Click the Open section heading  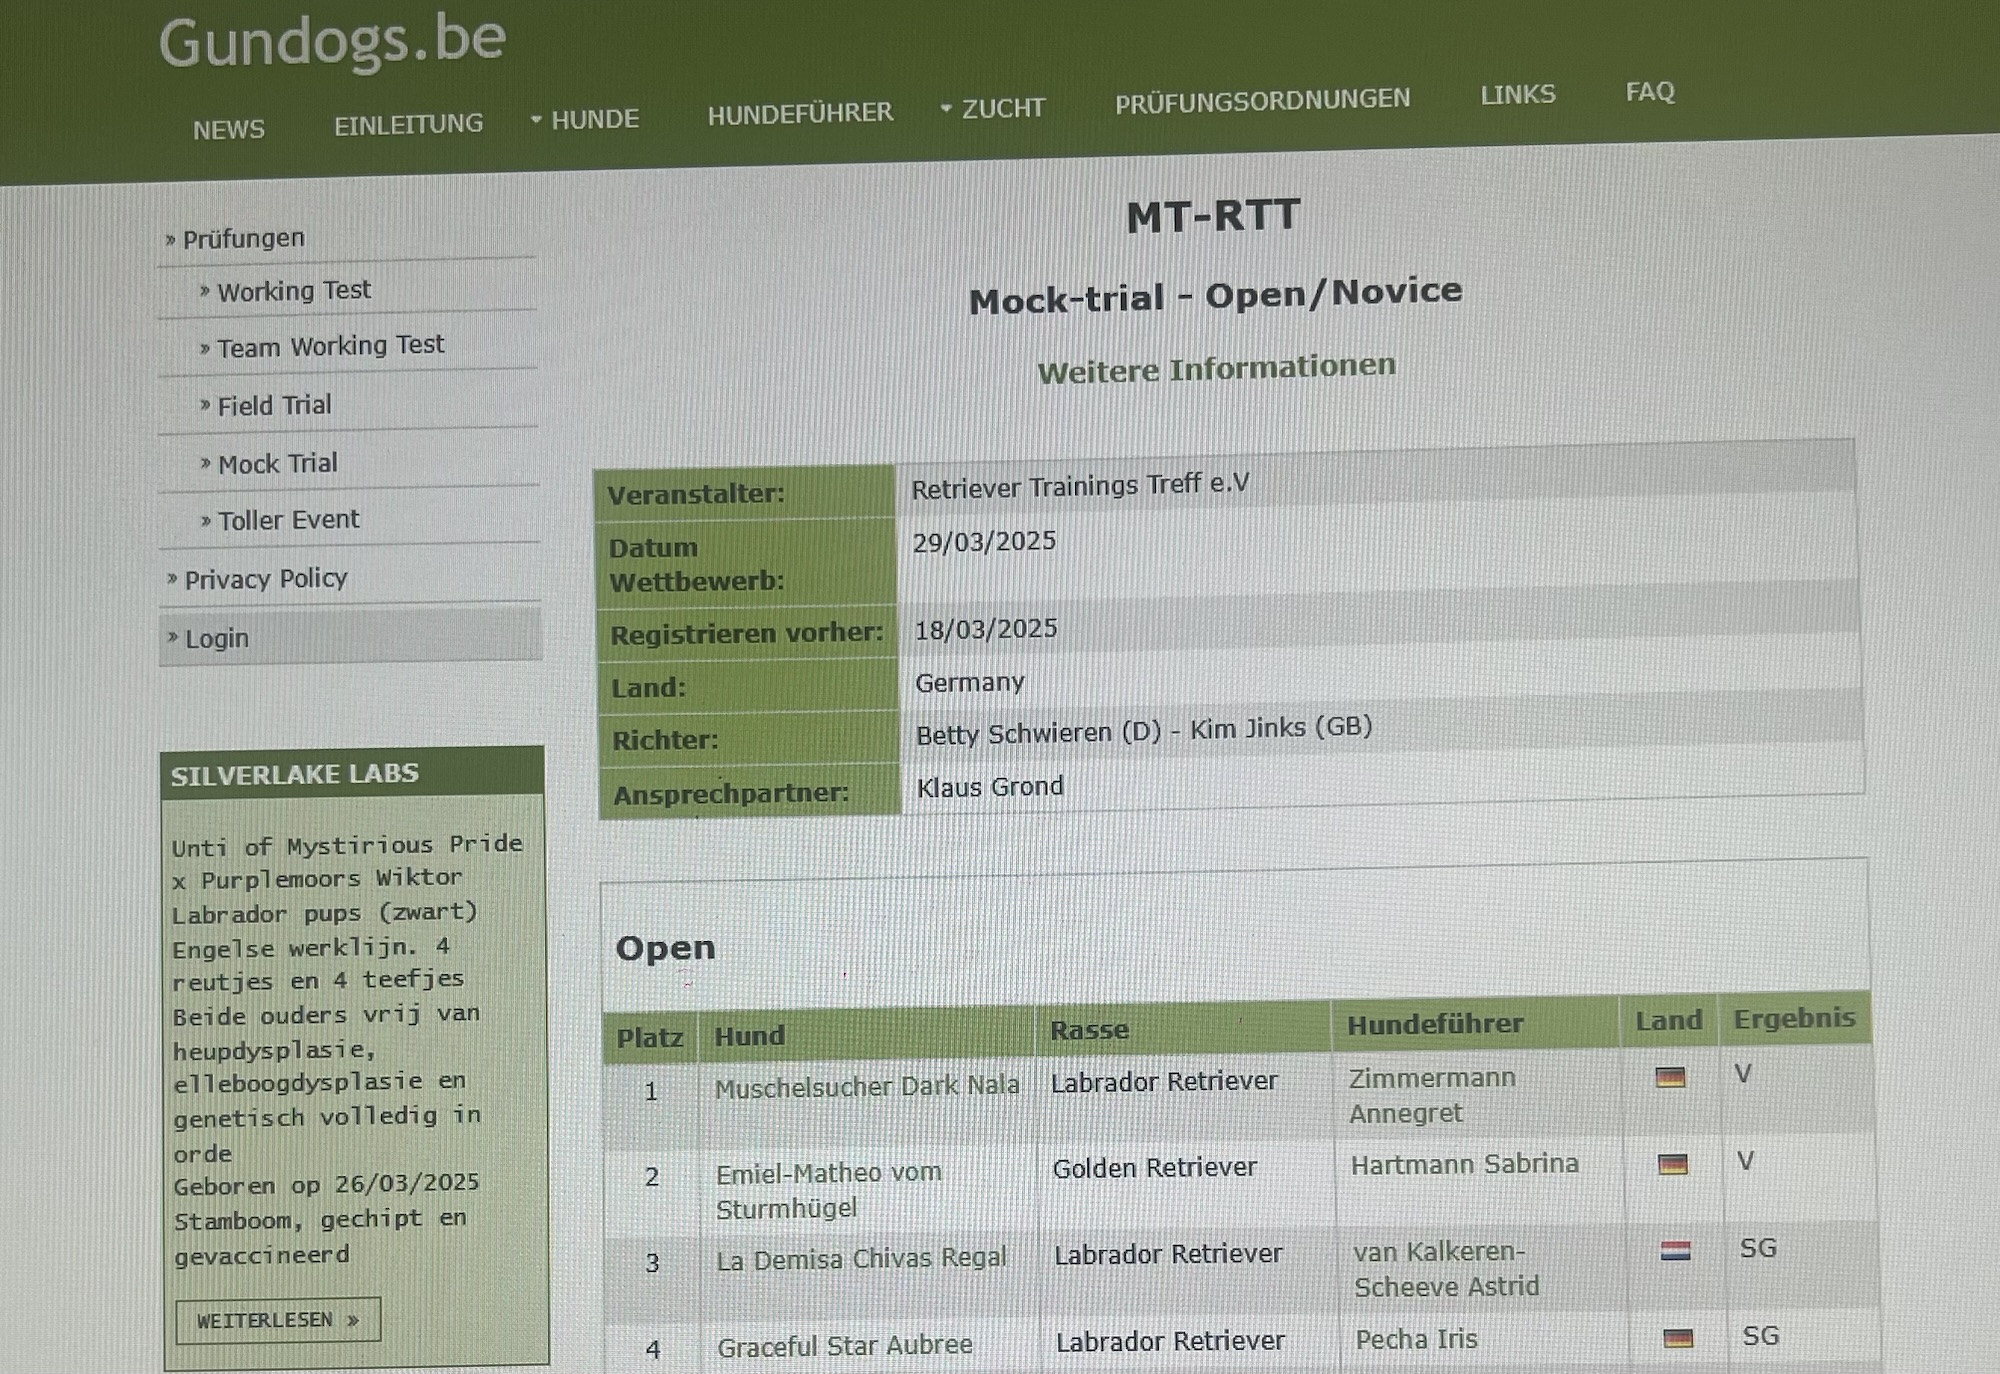coord(665,947)
